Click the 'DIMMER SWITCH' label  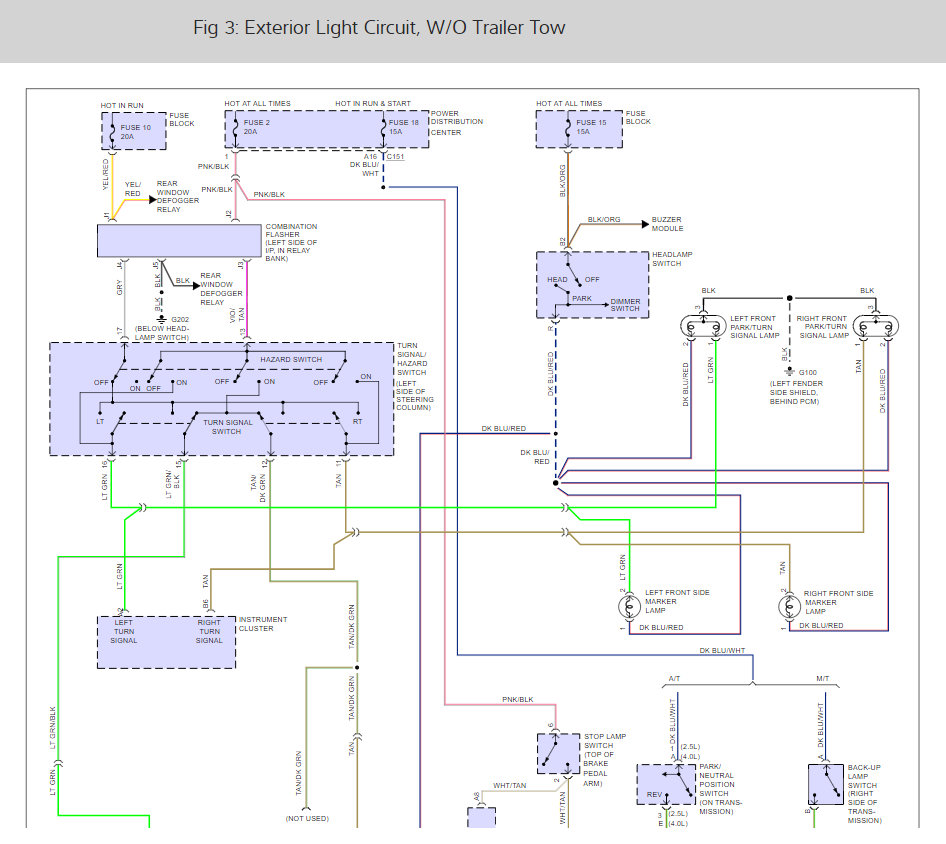(625, 305)
